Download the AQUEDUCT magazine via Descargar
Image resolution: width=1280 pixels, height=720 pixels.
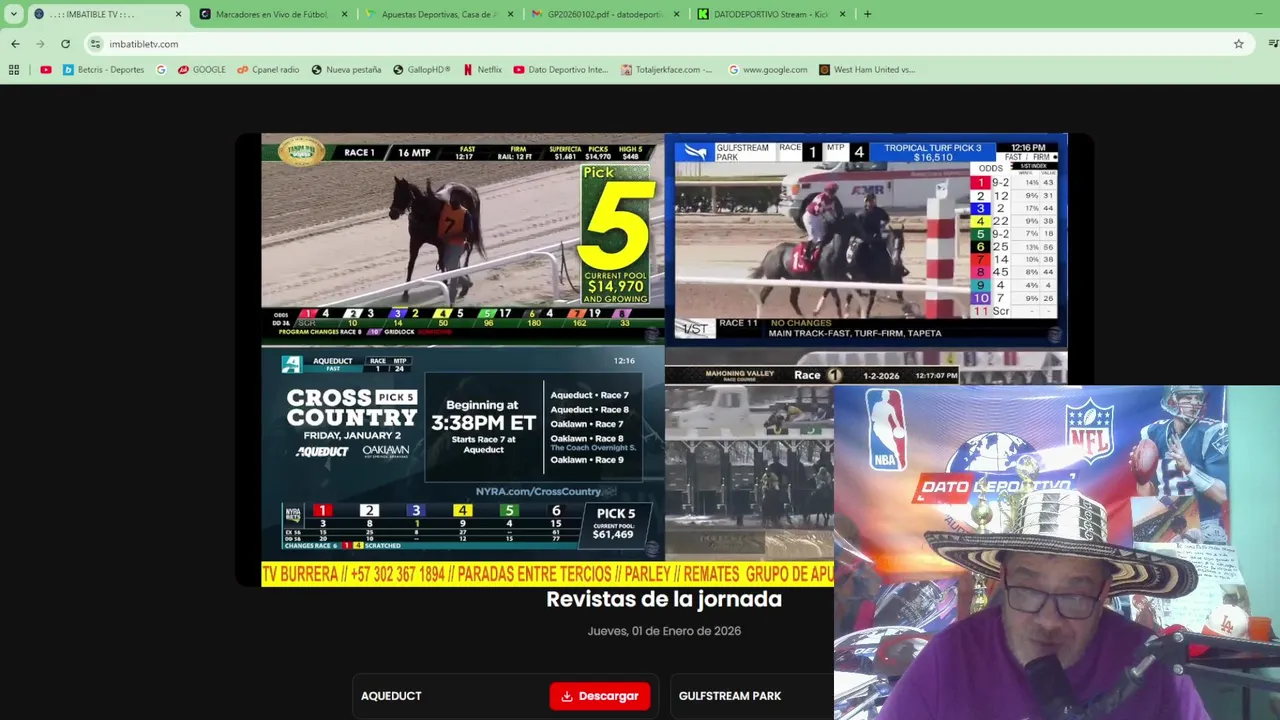pos(600,696)
